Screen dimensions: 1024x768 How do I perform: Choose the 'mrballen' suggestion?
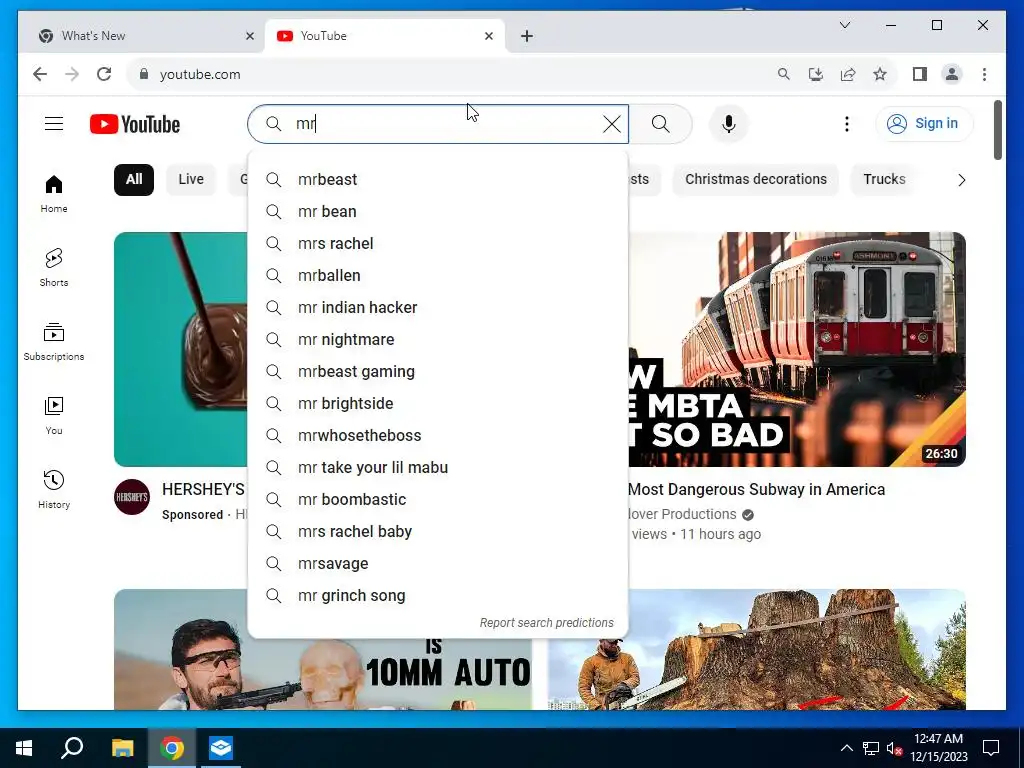pos(438,276)
